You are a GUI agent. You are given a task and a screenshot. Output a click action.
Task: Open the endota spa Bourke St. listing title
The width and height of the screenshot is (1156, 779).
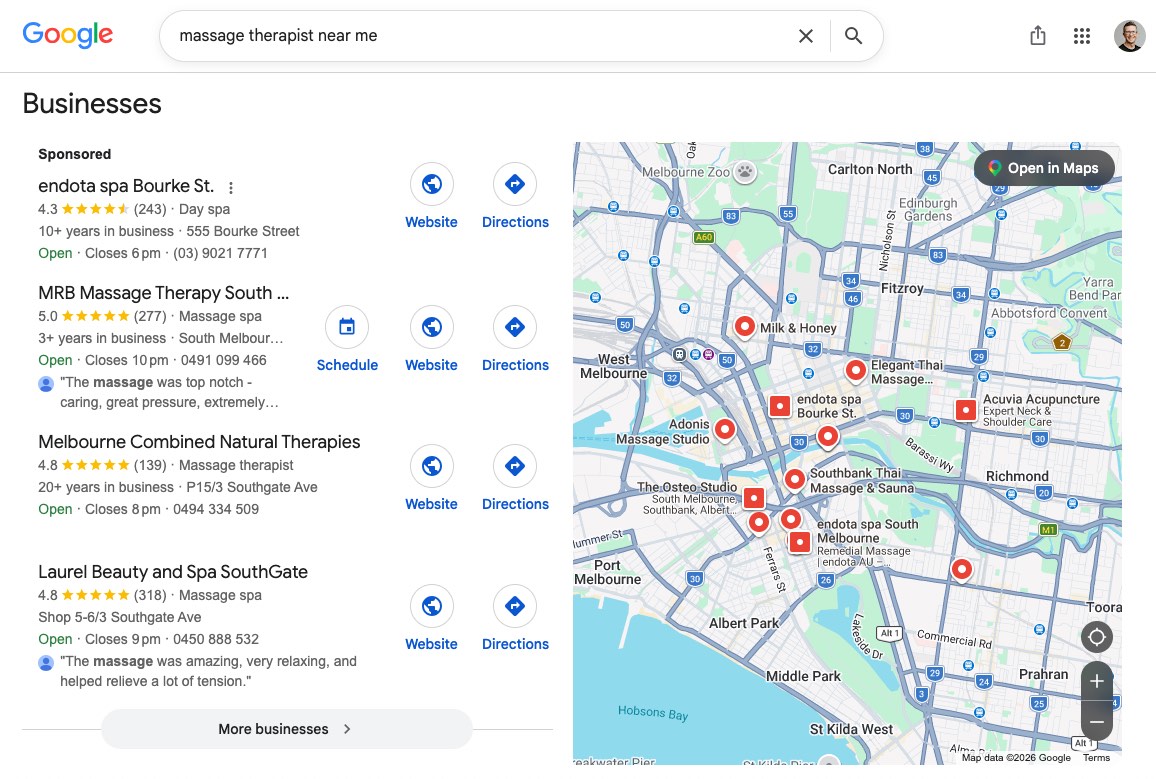pyautogui.click(x=126, y=186)
